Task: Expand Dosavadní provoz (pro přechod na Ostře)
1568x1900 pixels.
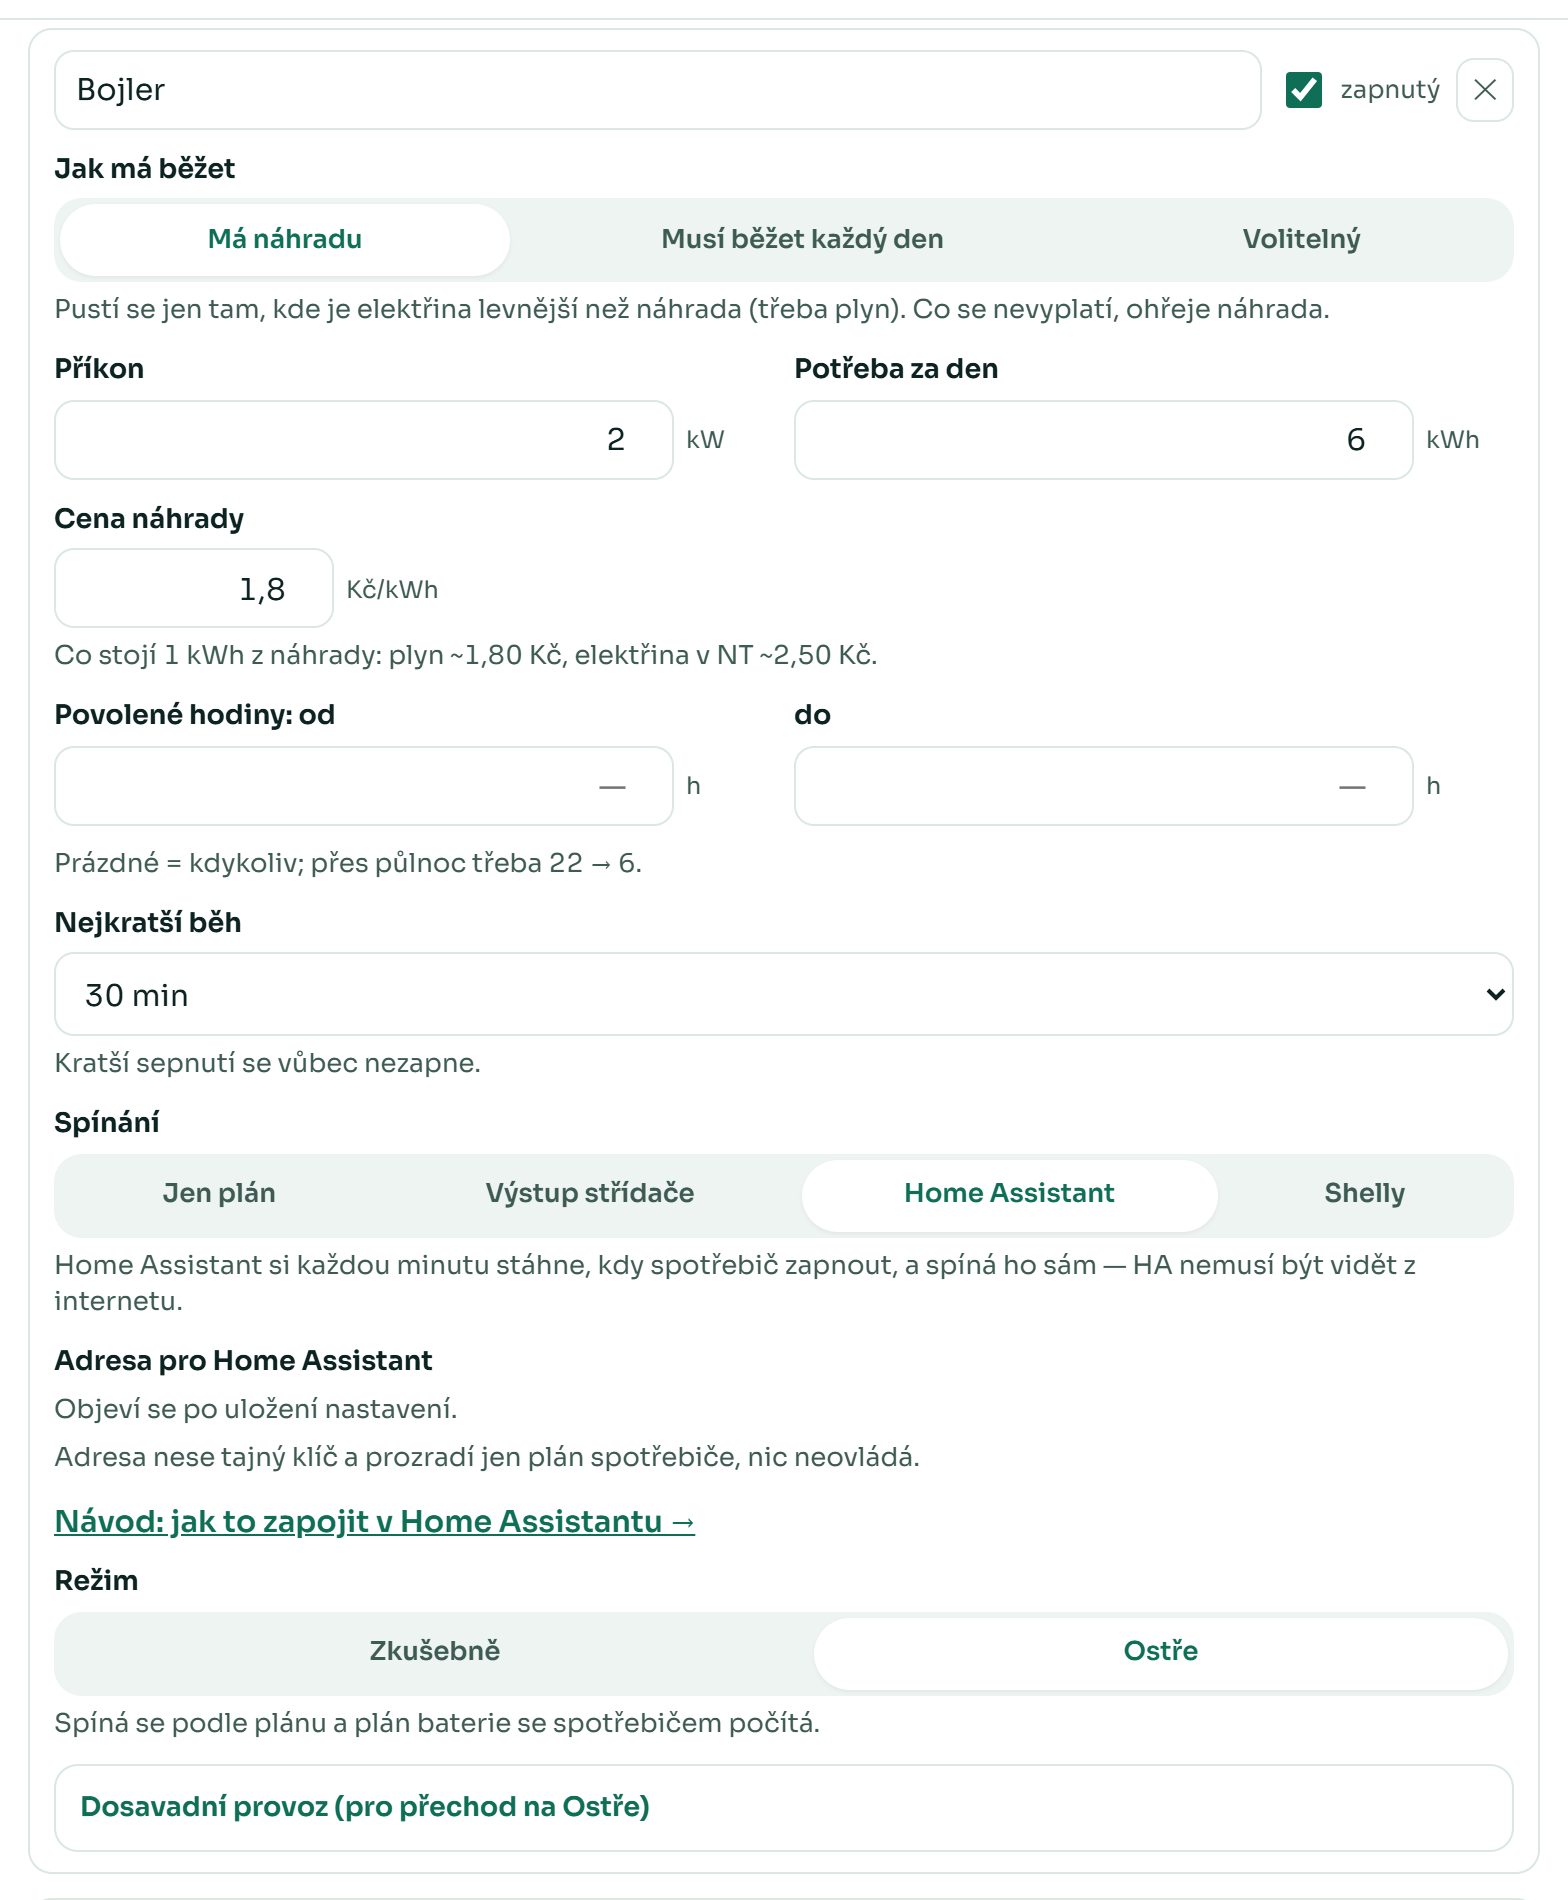Action: [x=783, y=1807]
